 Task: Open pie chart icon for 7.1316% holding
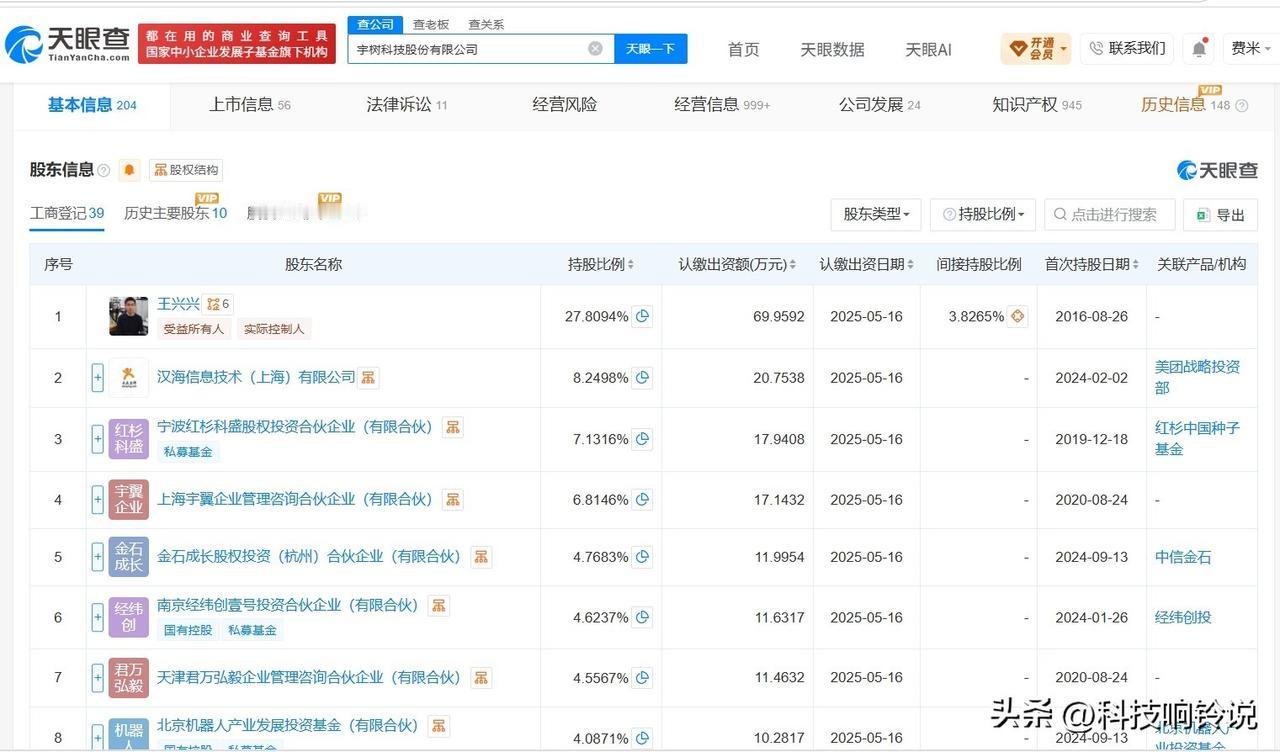pyautogui.click(x=643, y=439)
